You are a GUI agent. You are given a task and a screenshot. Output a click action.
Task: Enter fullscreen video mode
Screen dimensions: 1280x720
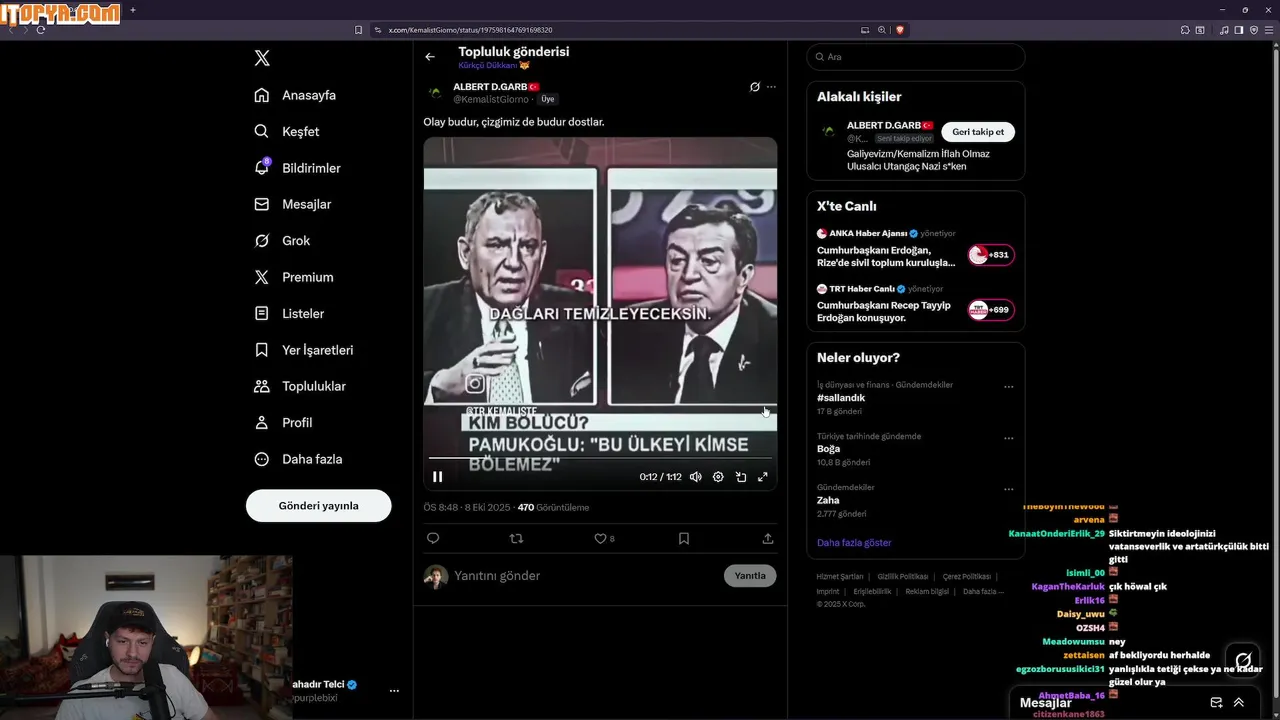point(763,477)
